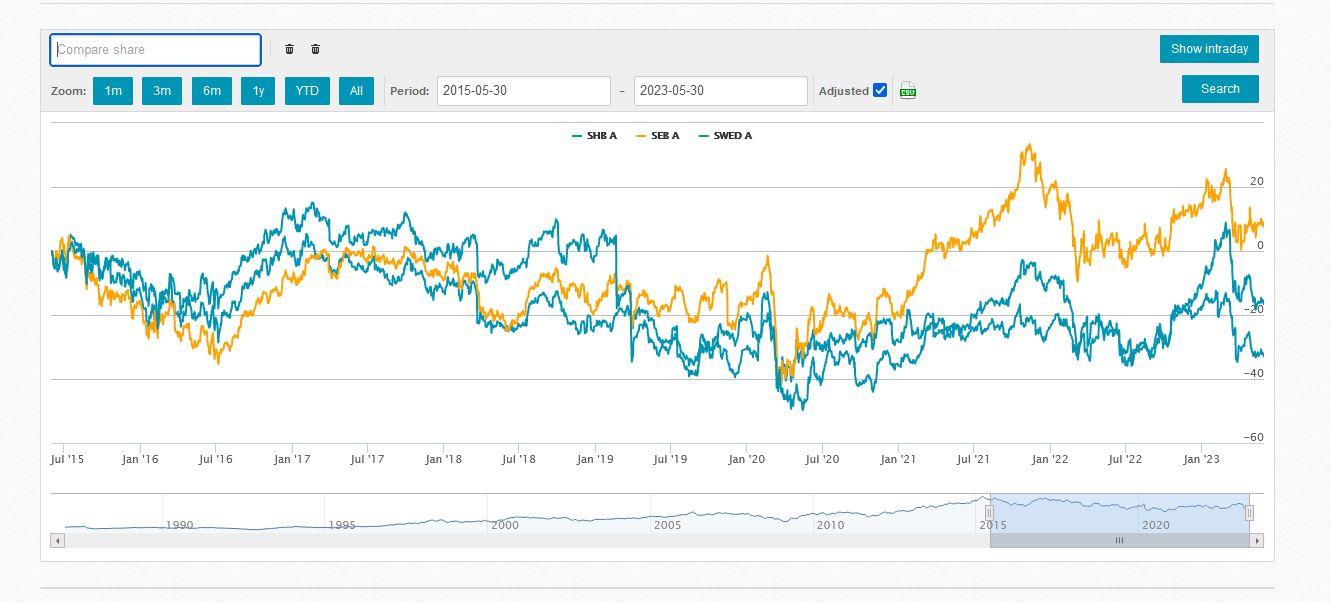This screenshot has height=603, width=1331.
Task: Zoom chart to 1y
Action: click(258, 91)
